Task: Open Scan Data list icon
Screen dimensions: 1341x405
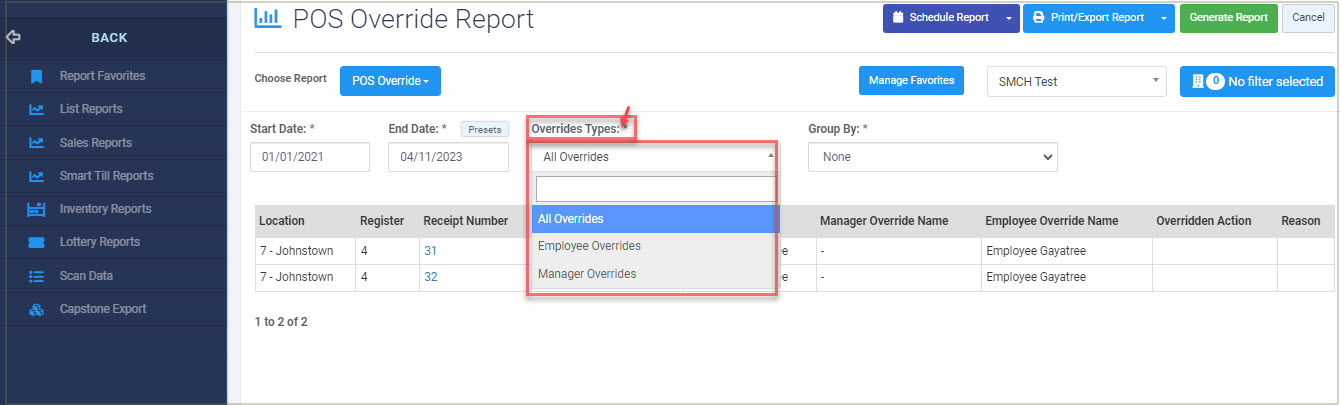Action: pos(36,275)
